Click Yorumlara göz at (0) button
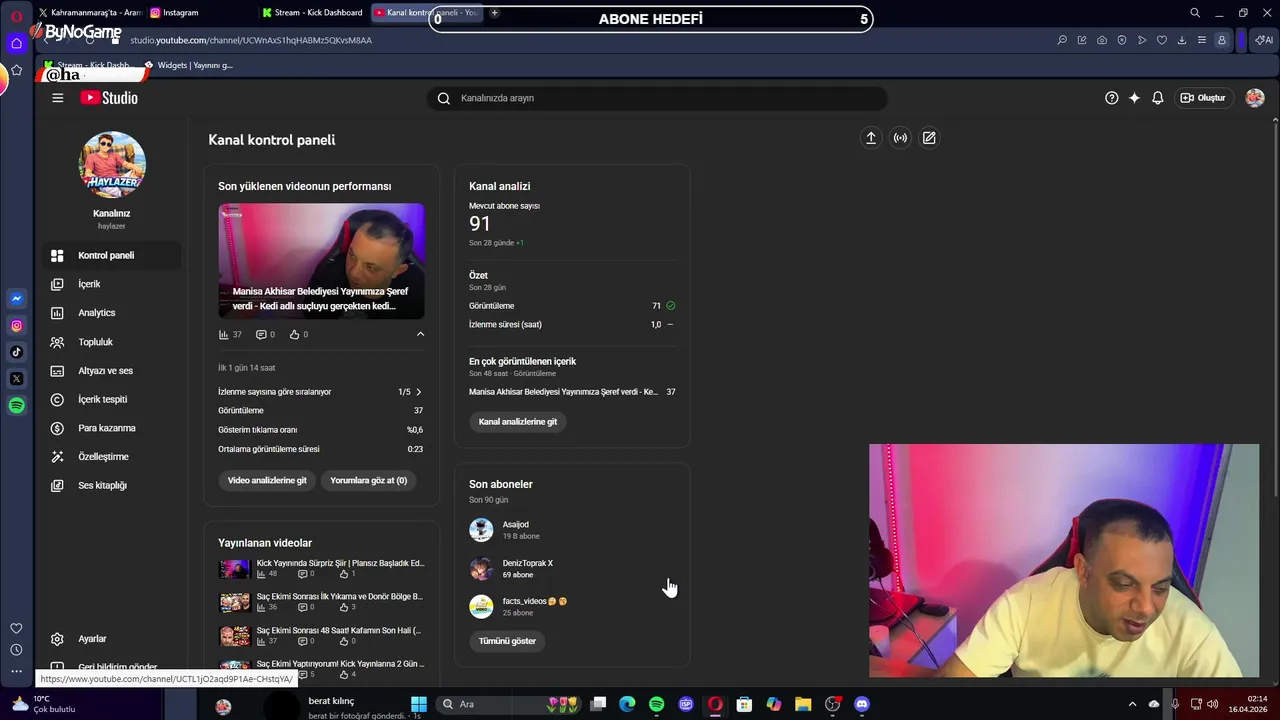This screenshot has height=720, width=1280. tap(368, 480)
